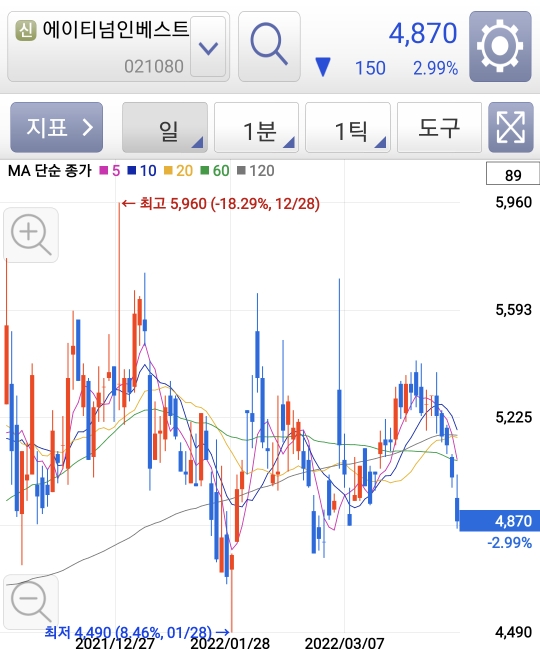Open the 1분 minute interval dropdown

click(x=257, y=127)
